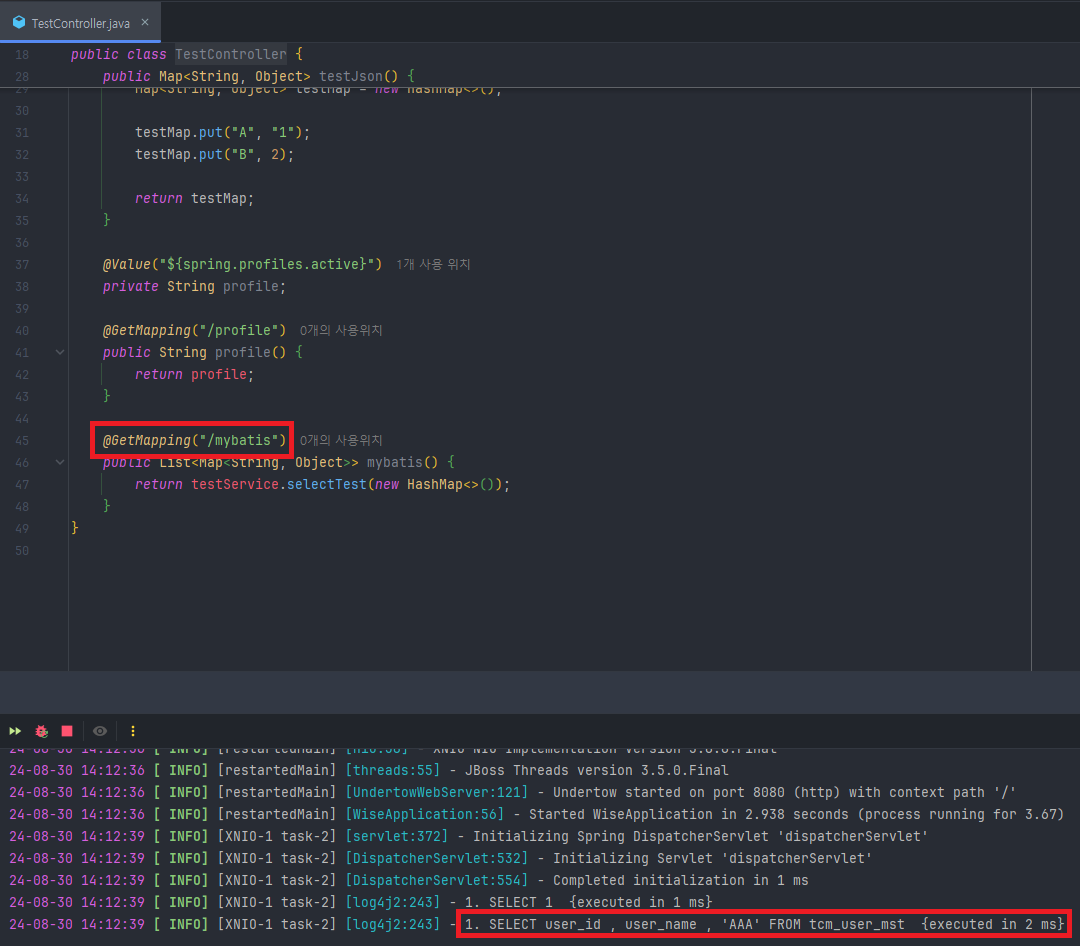Click the TestController class name in sticky header
The width and height of the screenshot is (1080, 946).
tap(230, 54)
